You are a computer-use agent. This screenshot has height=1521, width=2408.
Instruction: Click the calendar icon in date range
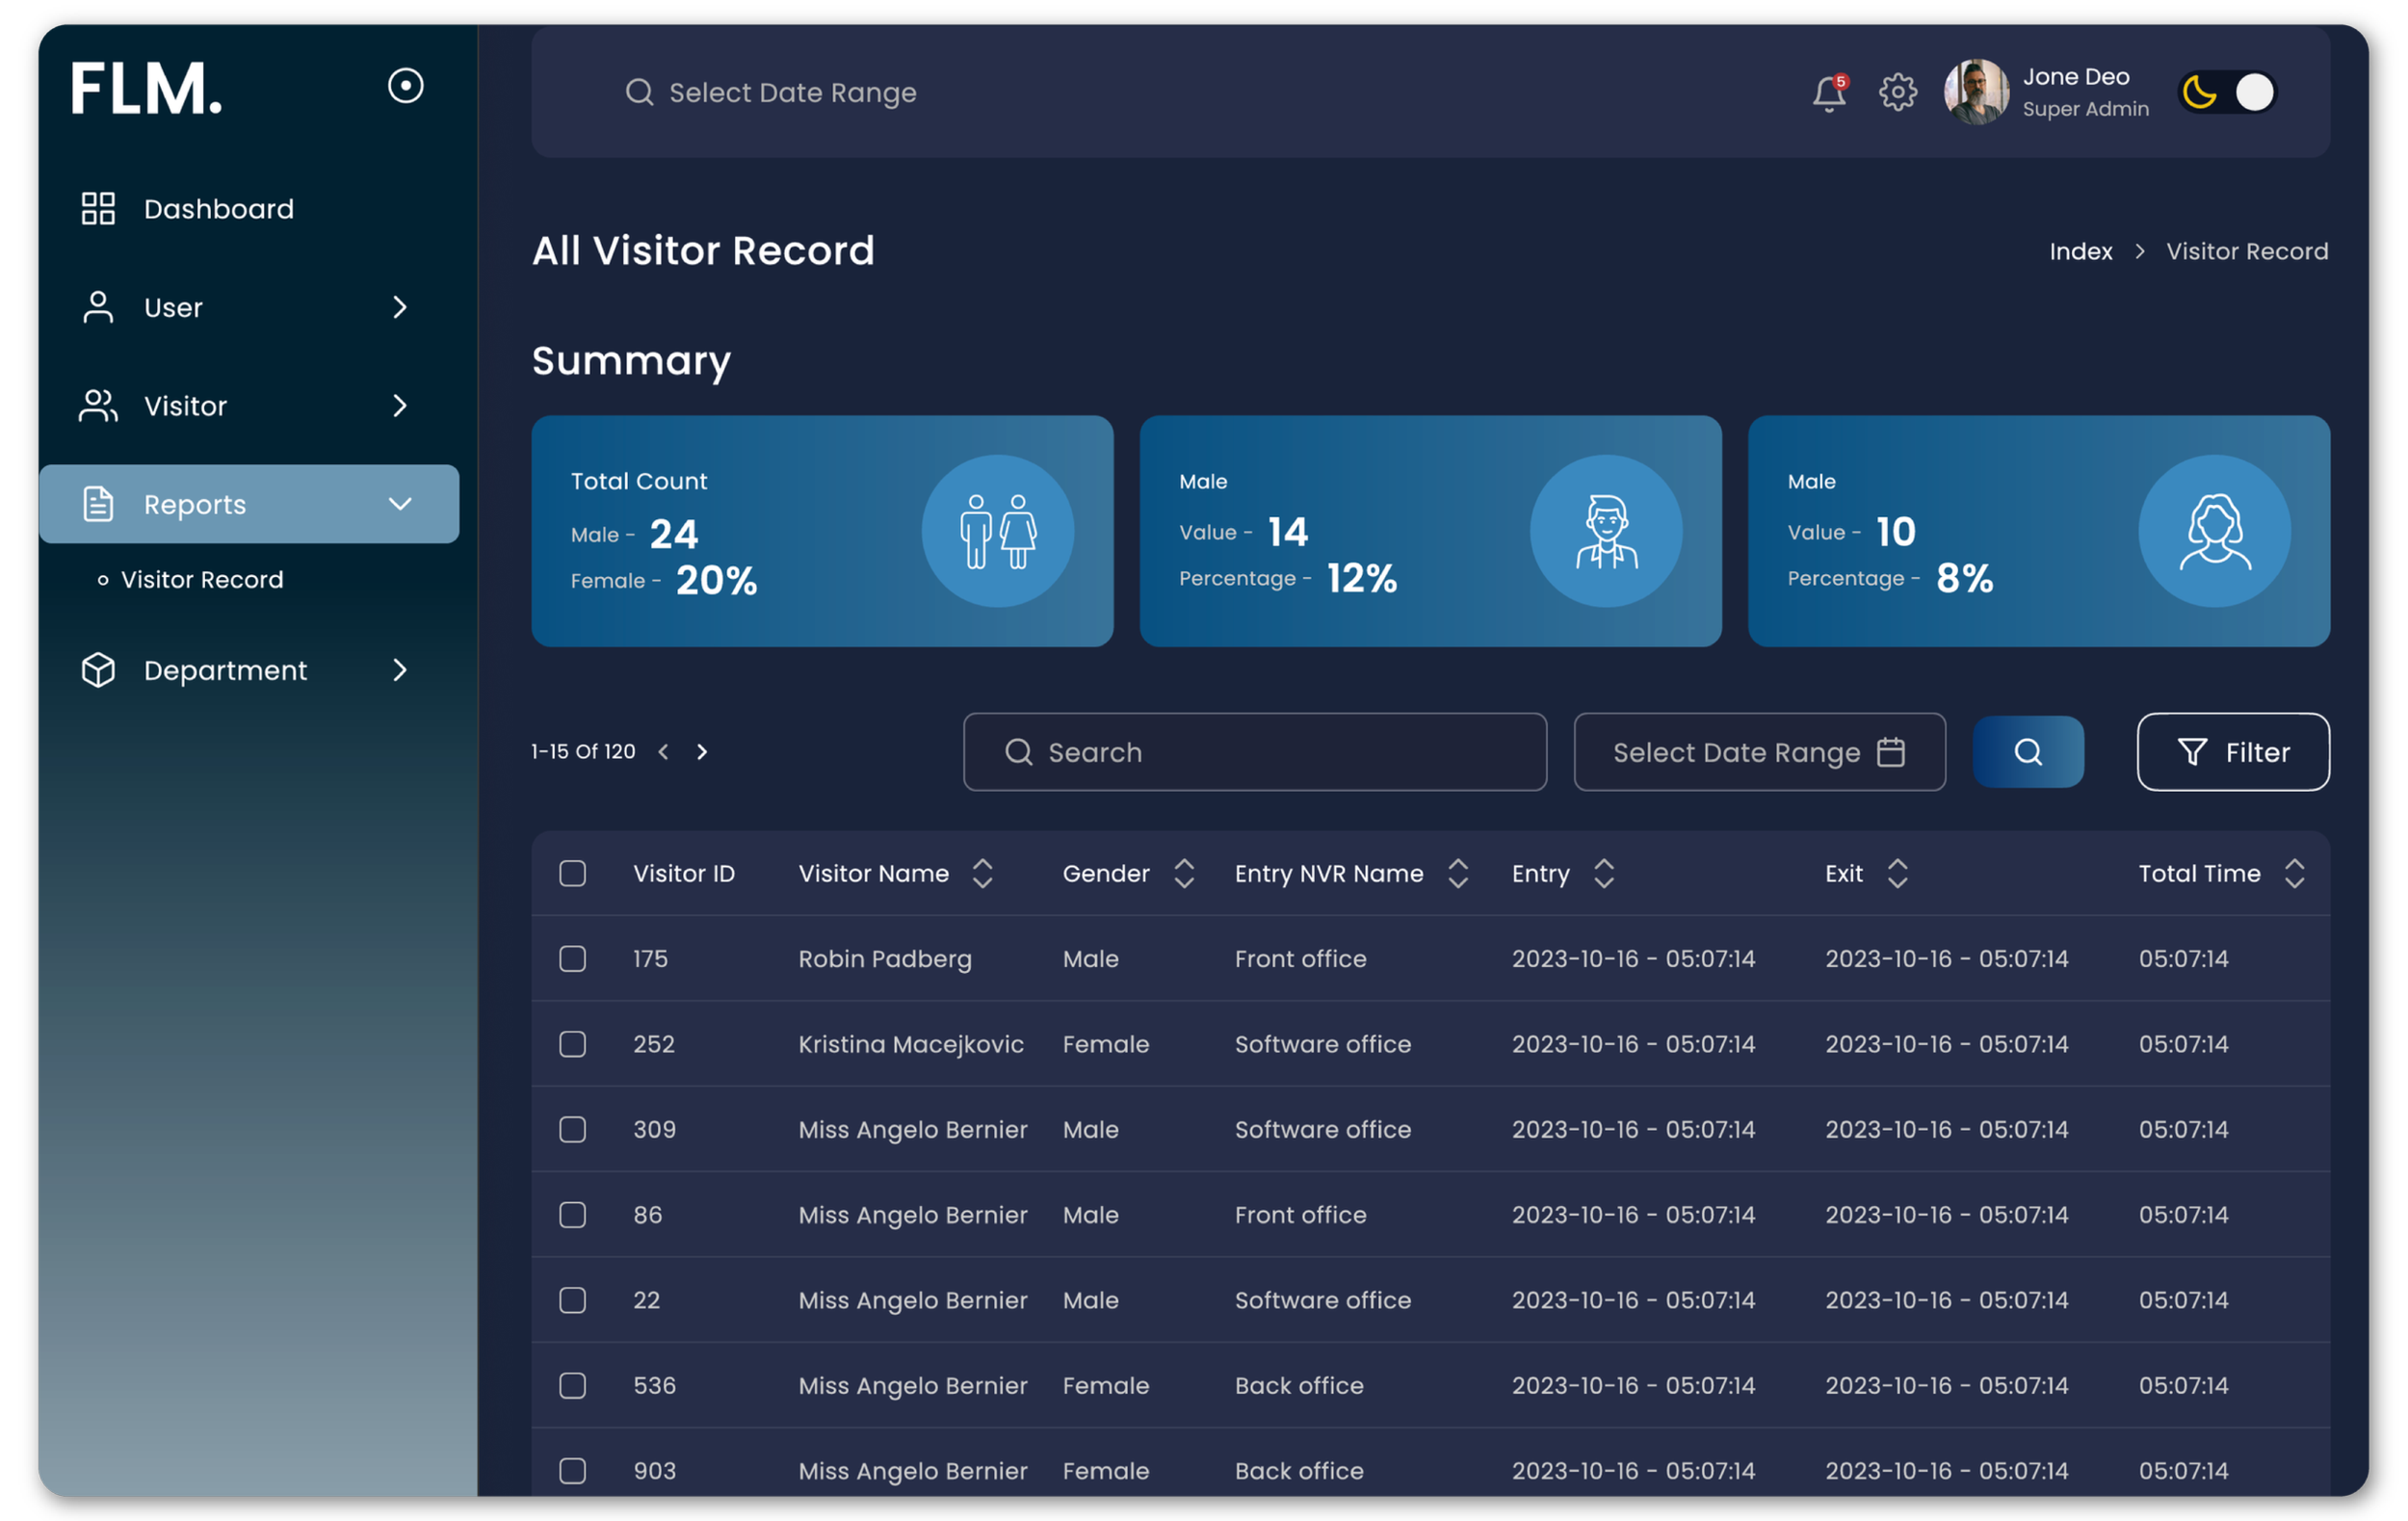click(x=1890, y=752)
